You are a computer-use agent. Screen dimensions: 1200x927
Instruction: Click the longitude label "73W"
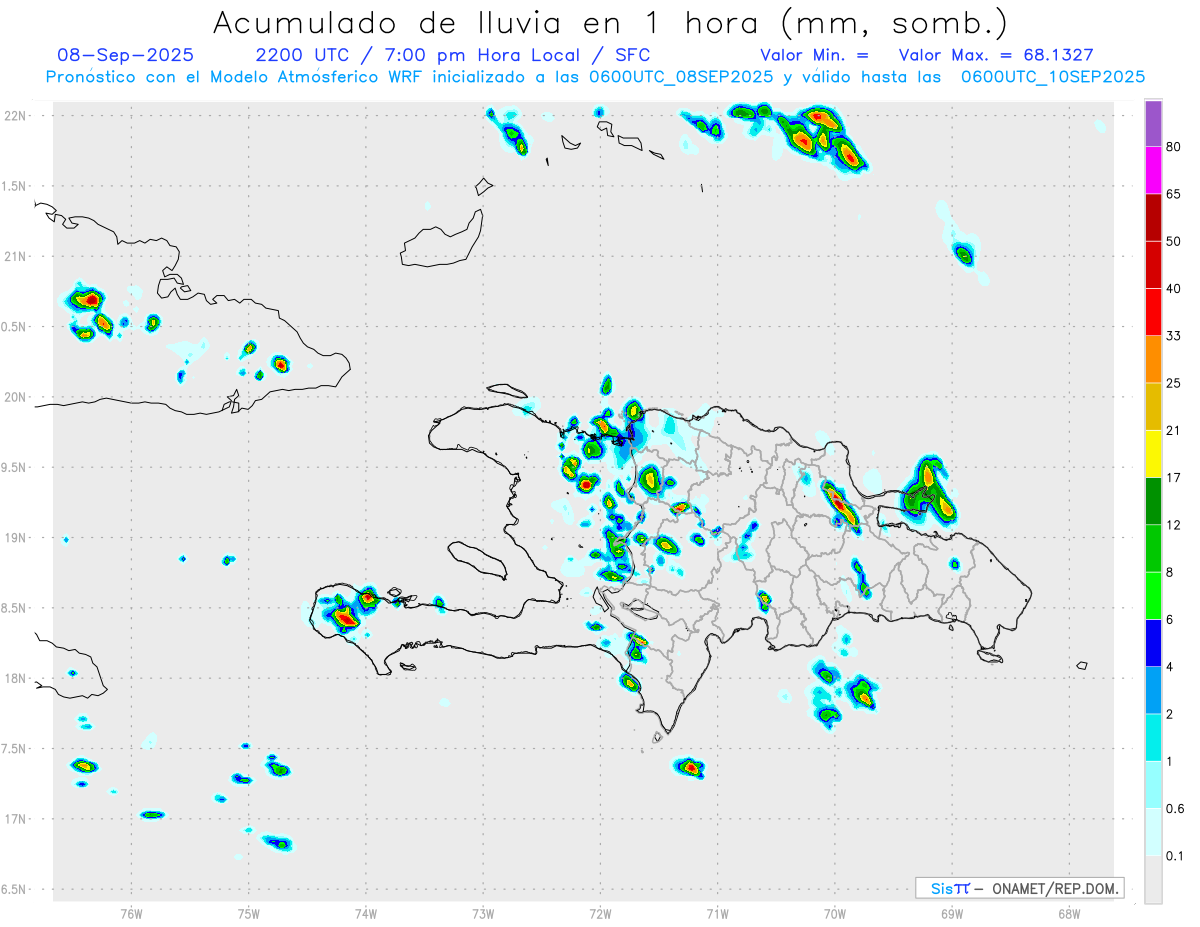483,913
